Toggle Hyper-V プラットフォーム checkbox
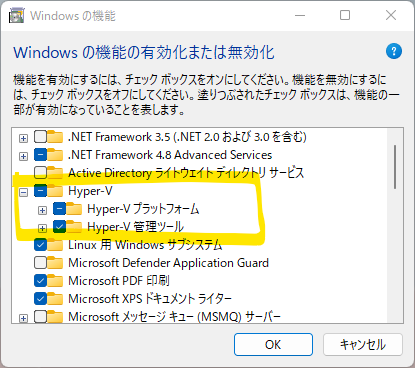Viewport: 415px width, 368px height. (x=59, y=209)
